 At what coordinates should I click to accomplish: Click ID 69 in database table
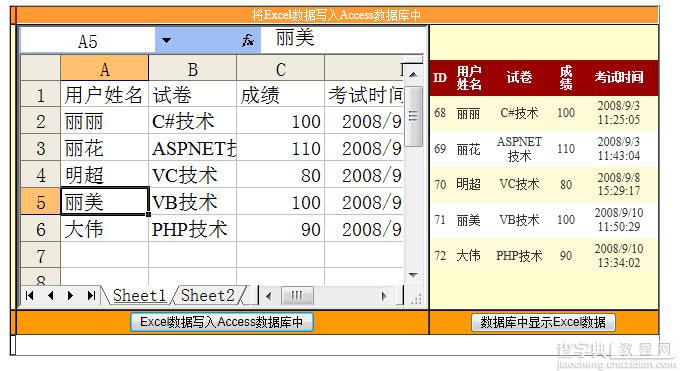pyautogui.click(x=440, y=149)
